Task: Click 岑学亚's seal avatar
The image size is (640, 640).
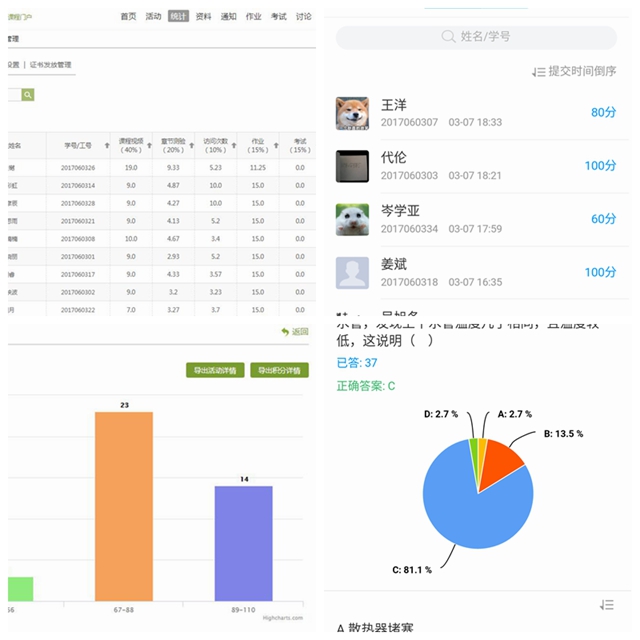Action: 352,219
